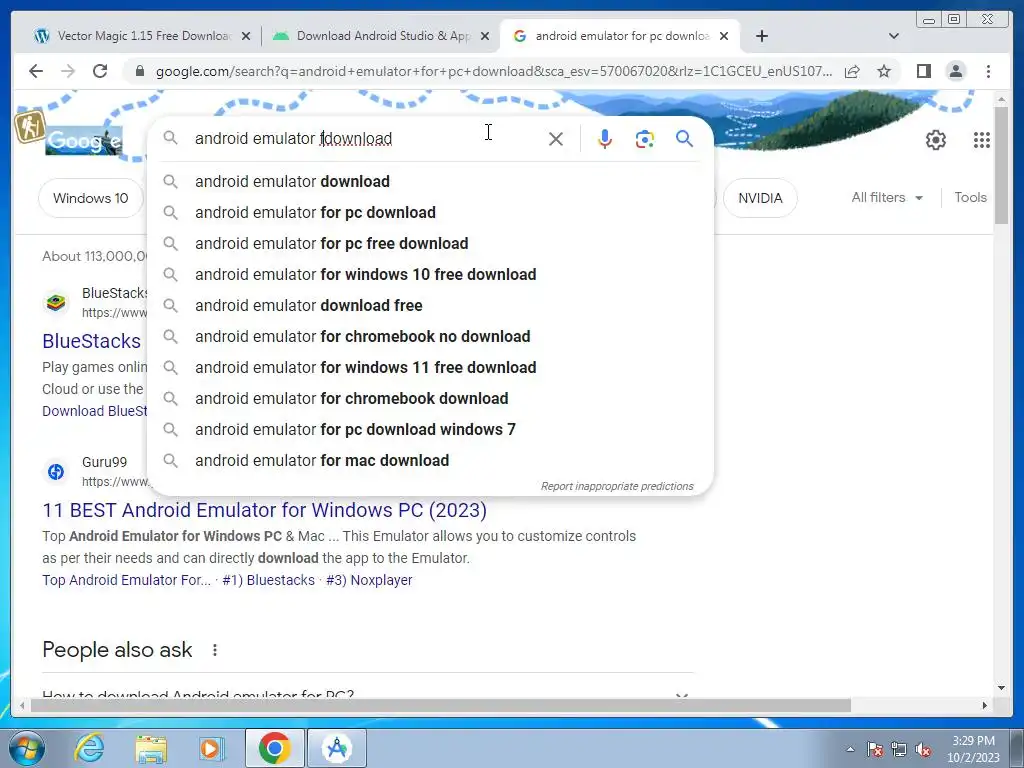
Task: Open a new browser tab
Action: (761, 36)
